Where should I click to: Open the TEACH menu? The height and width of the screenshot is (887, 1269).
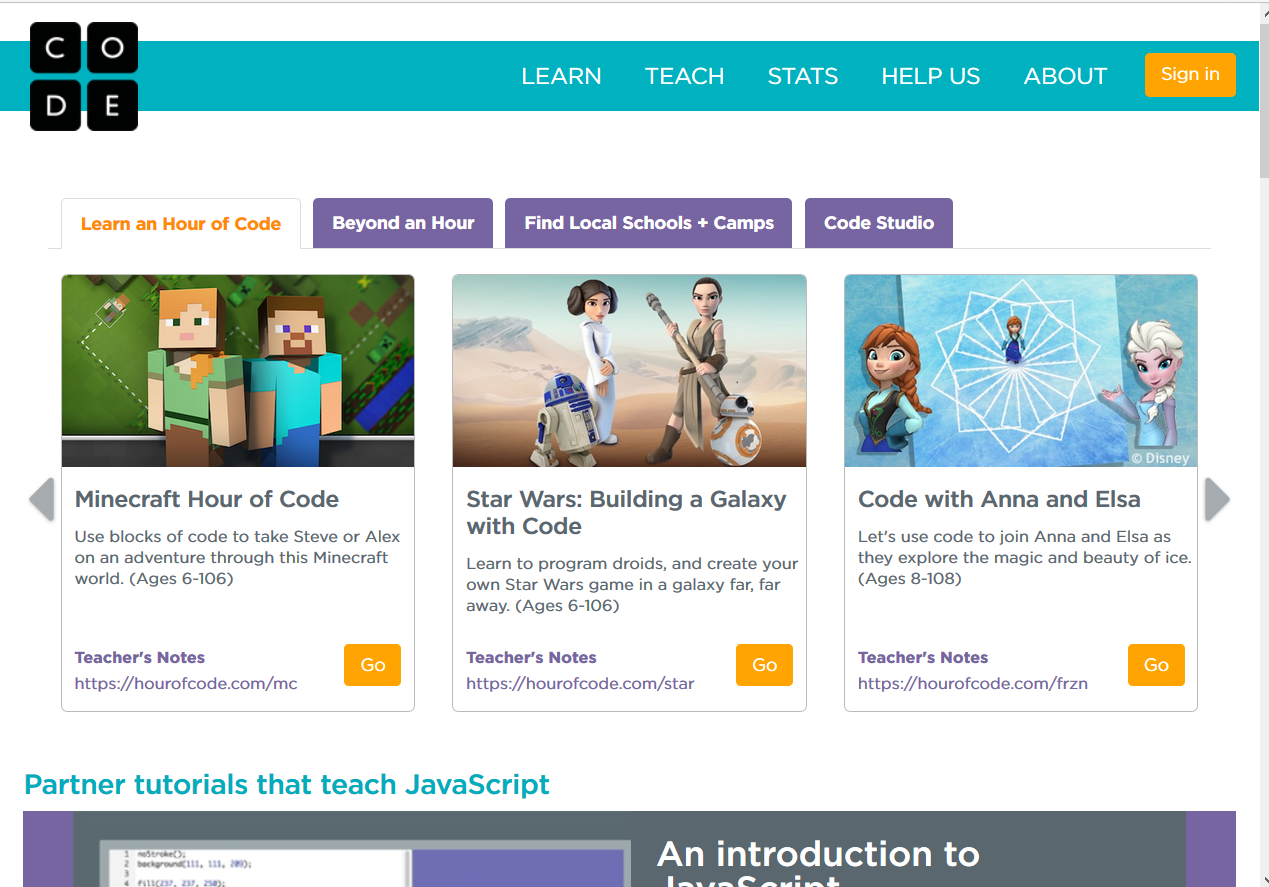684,75
